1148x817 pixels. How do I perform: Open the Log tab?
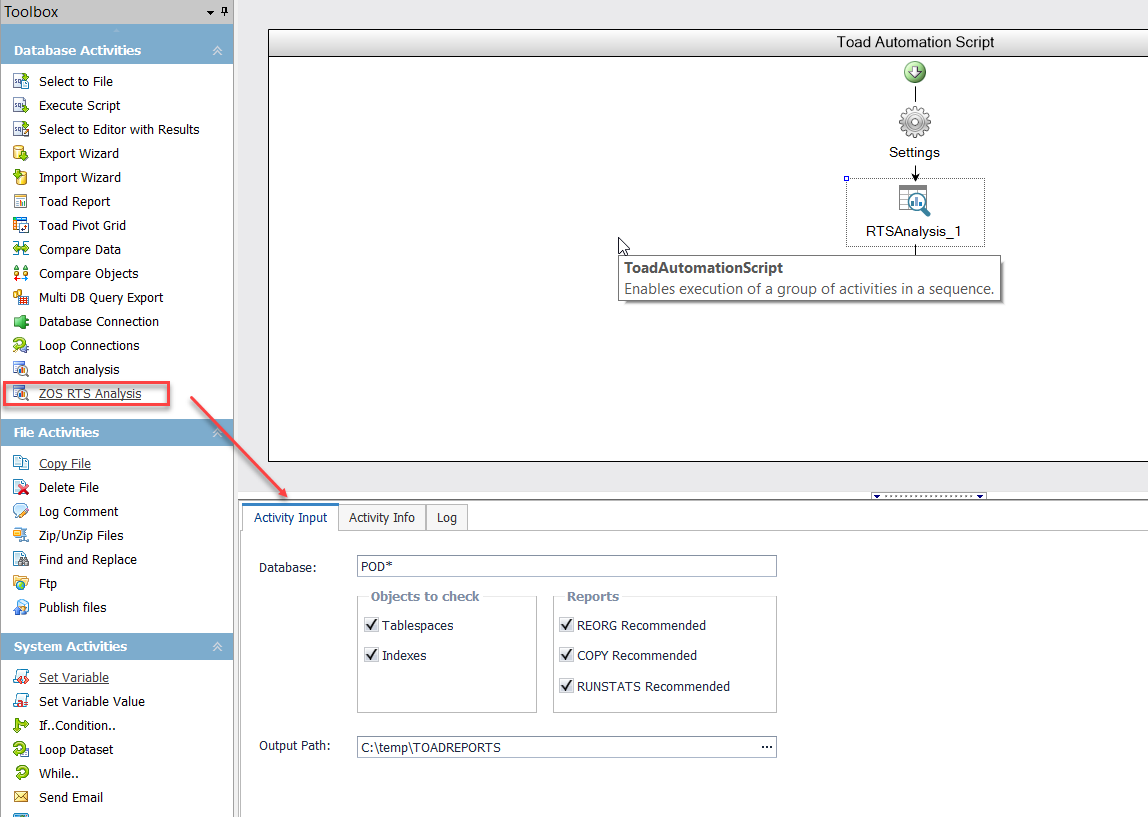pos(447,518)
